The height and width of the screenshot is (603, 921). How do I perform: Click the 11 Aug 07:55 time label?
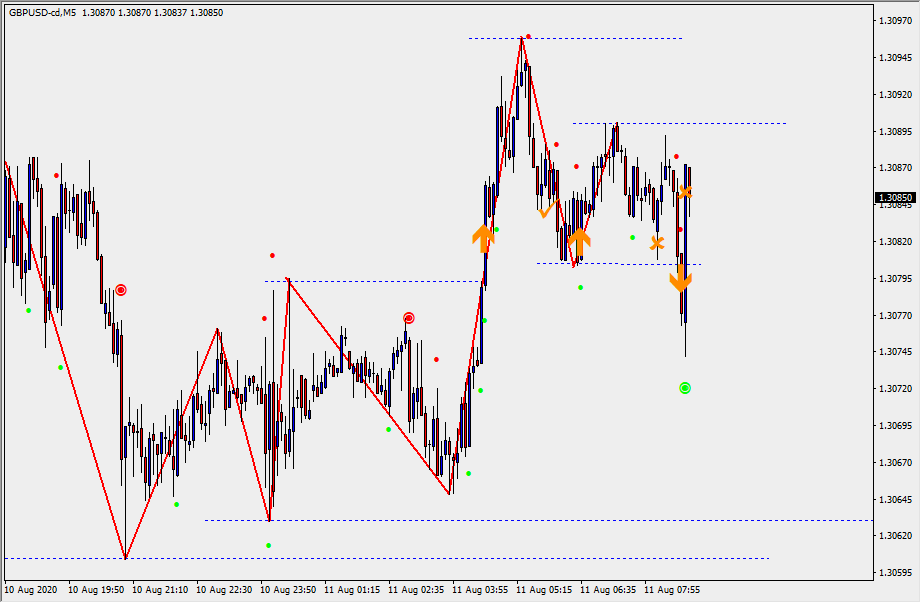pyautogui.click(x=672, y=590)
